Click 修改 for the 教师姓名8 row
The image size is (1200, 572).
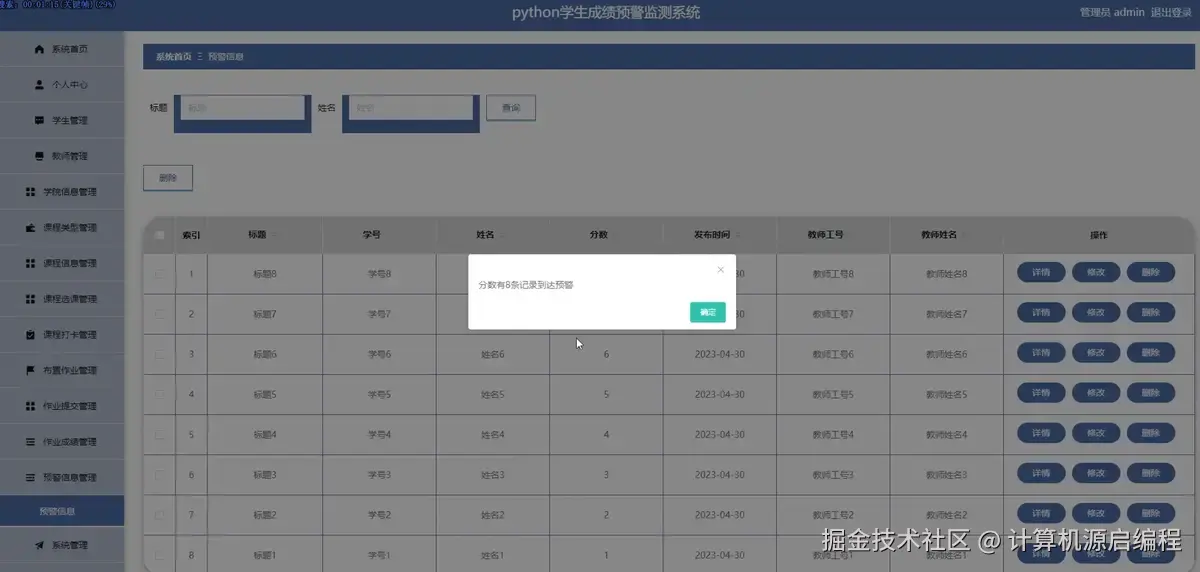1096,273
